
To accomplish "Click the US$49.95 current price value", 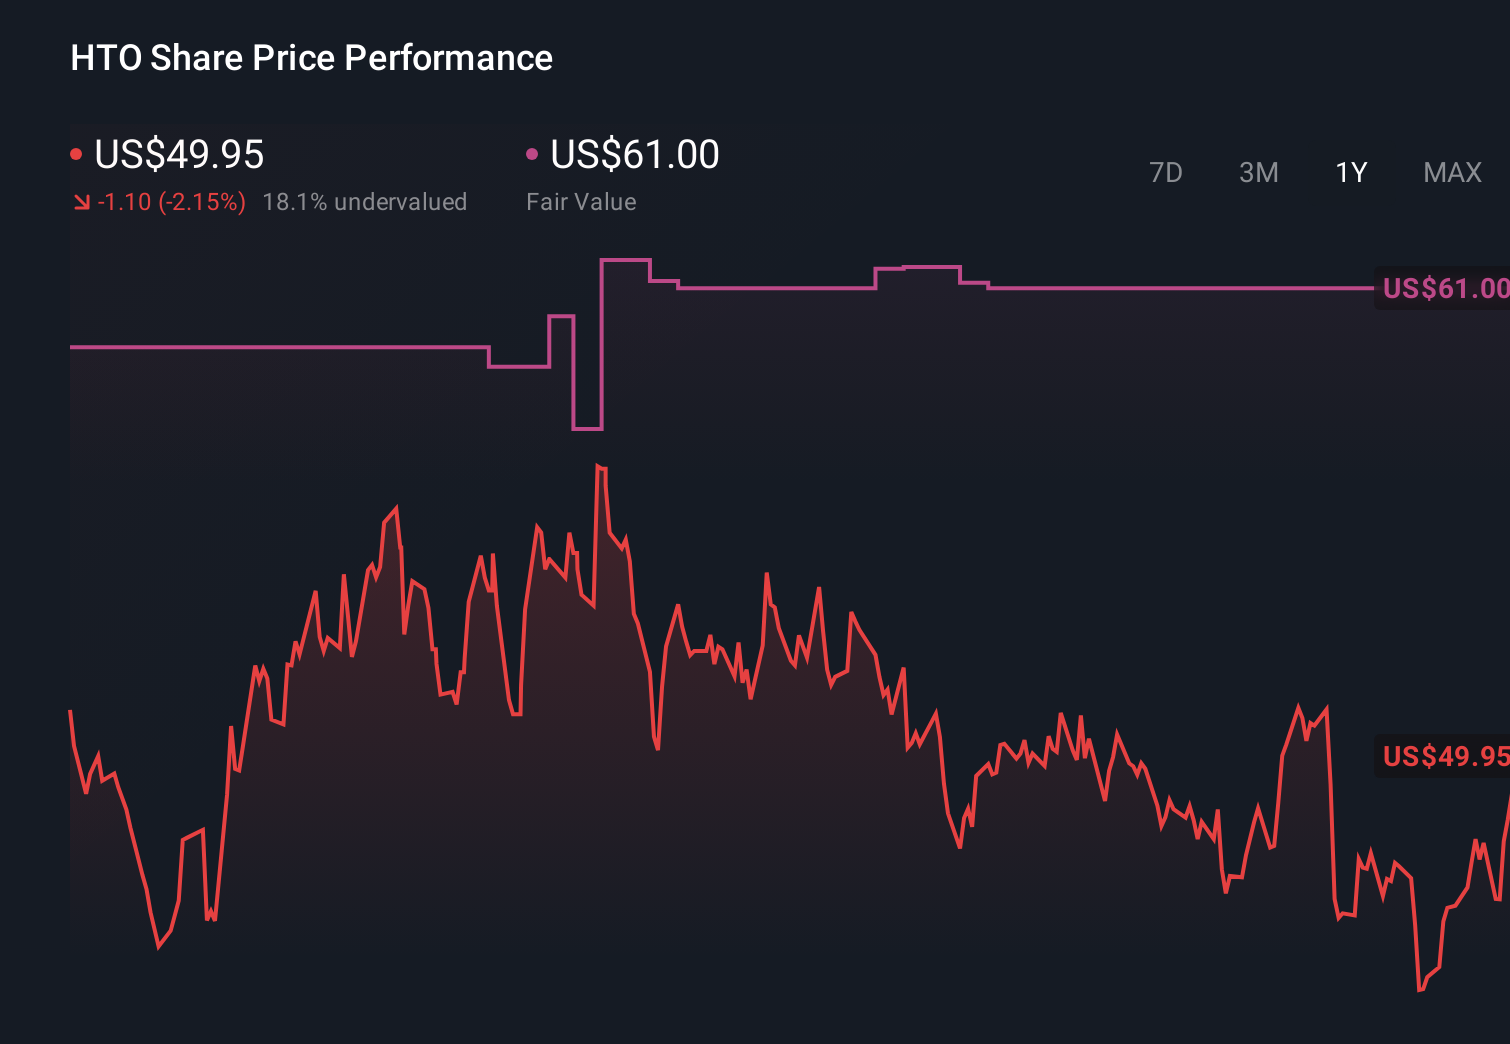I will [178, 155].
